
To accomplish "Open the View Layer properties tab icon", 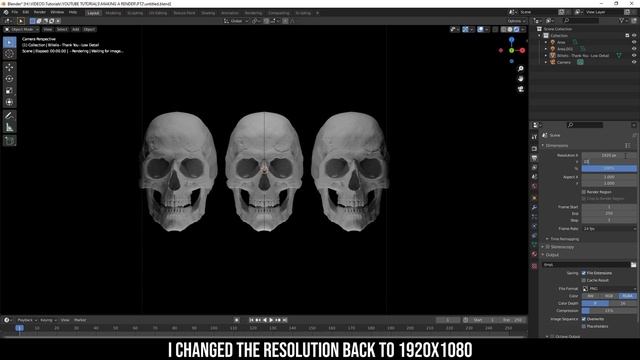I will click(x=534, y=168).
